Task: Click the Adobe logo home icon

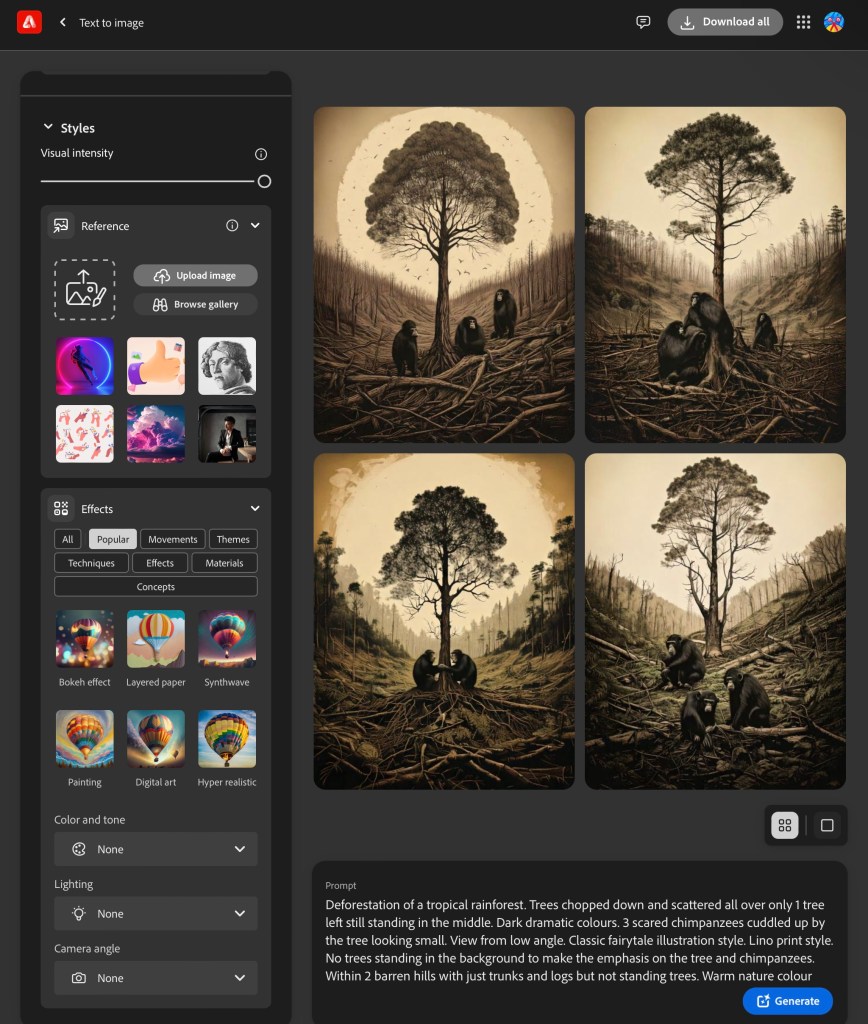Action: click(29, 22)
